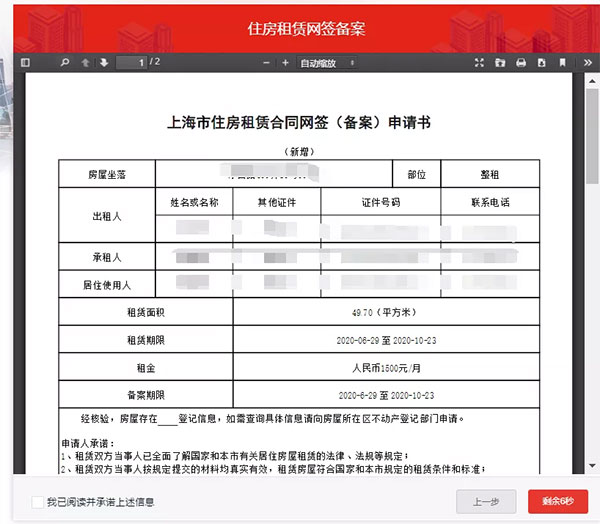
Task: Click the scrollbar up arrow
Action: tap(592, 81)
